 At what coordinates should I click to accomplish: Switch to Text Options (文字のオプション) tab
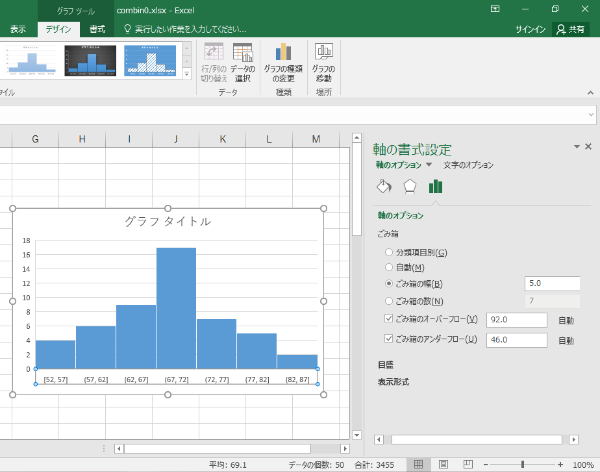[468, 165]
